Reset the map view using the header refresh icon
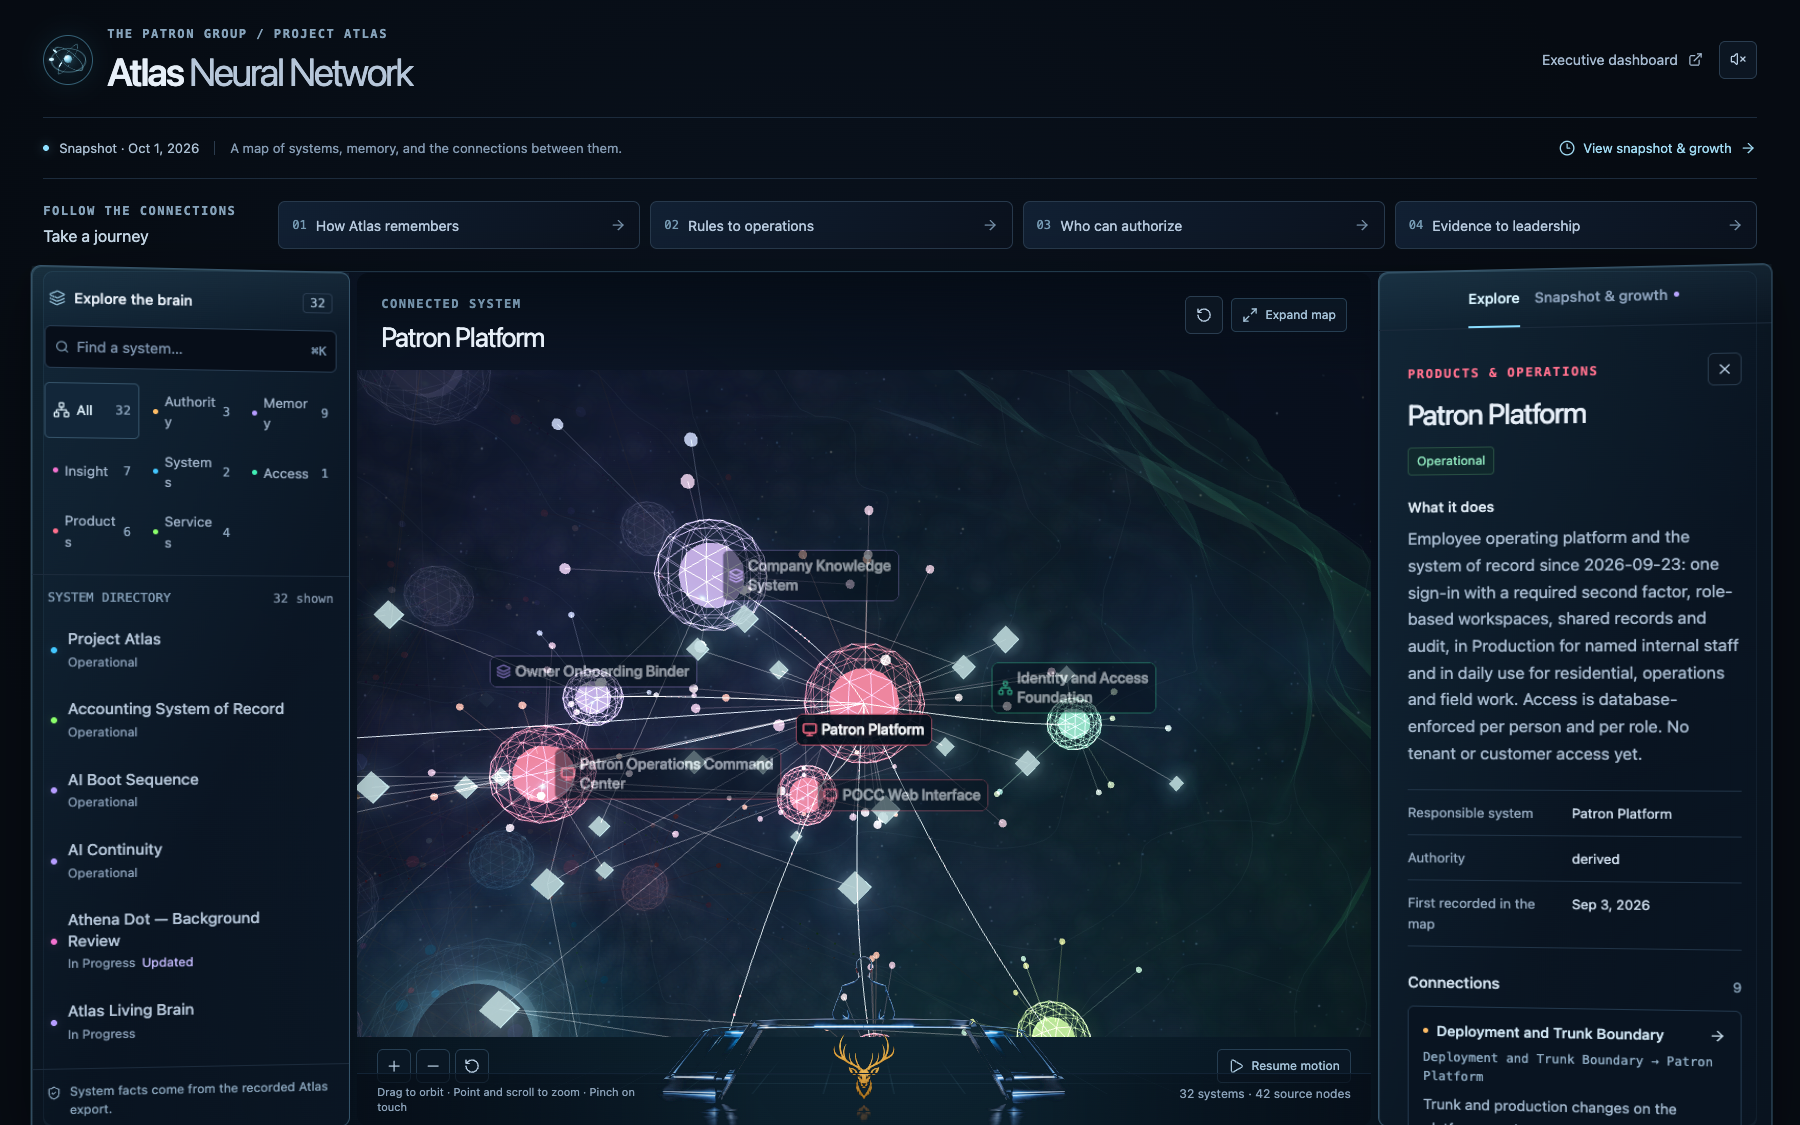The width and height of the screenshot is (1800, 1125). tap(1204, 315)
